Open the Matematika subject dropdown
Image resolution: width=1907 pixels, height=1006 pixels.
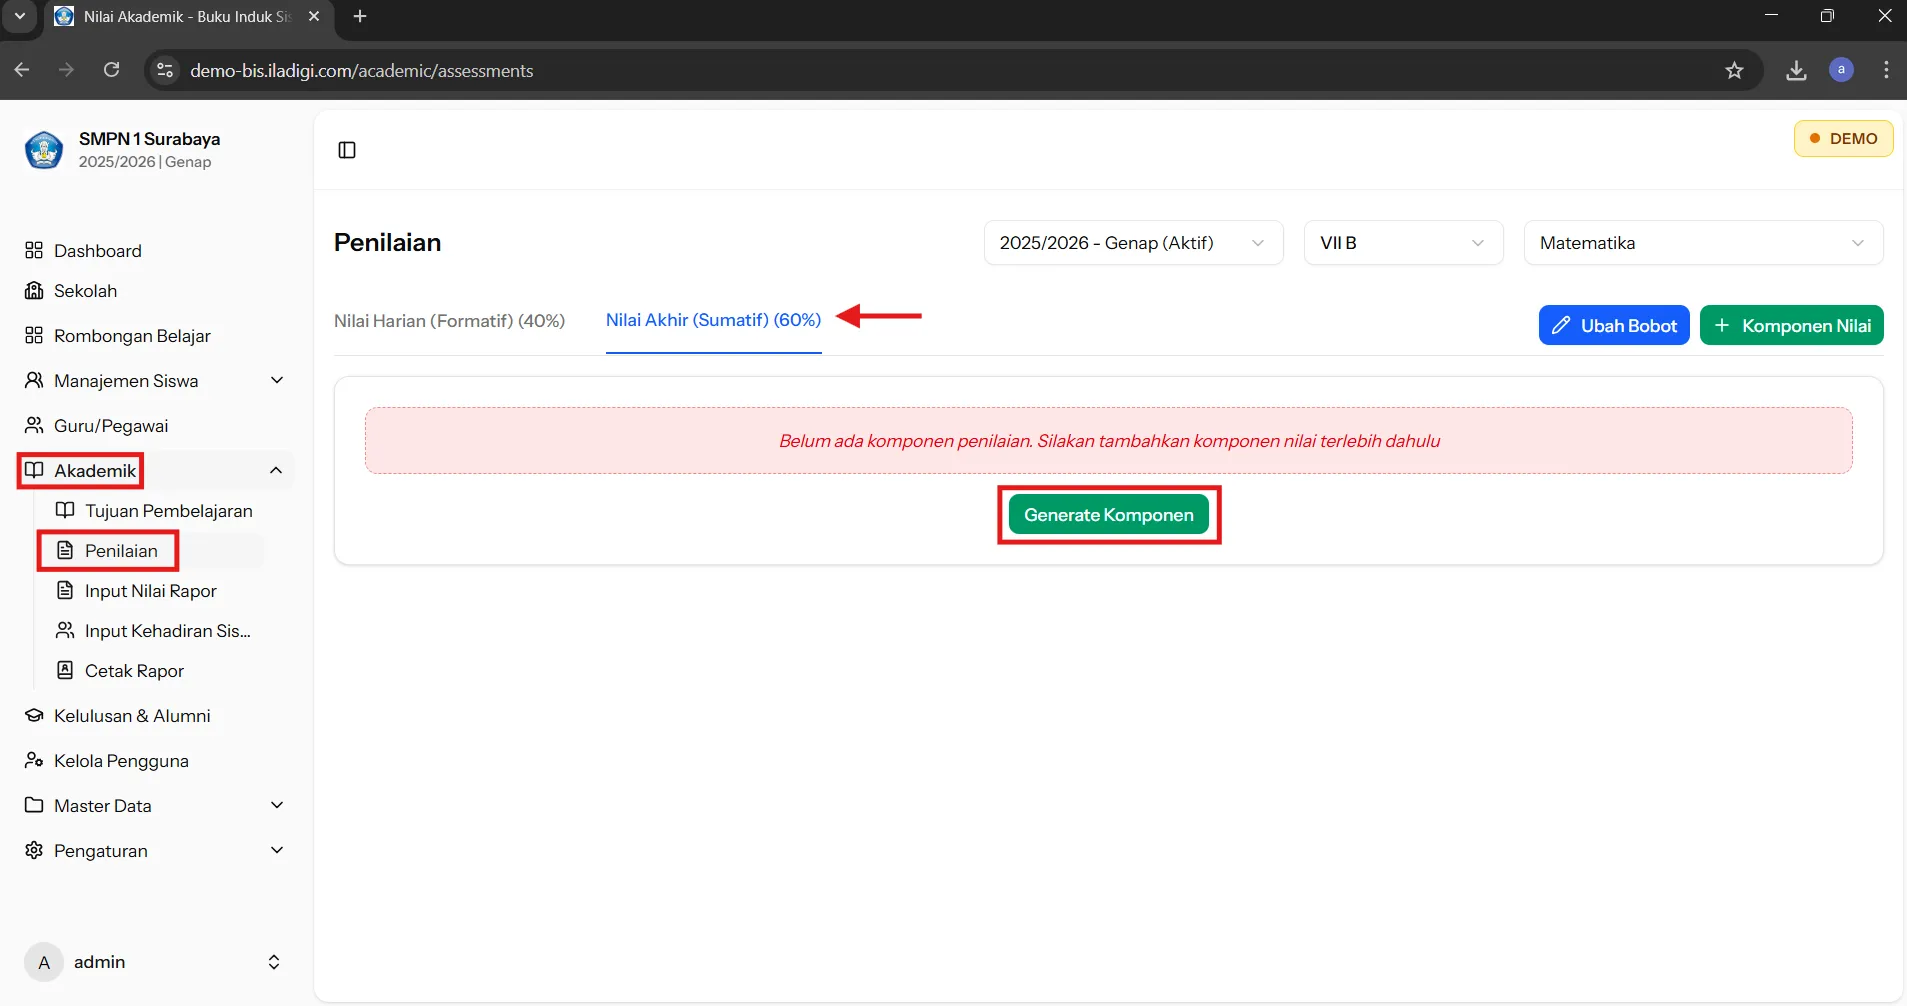click(x=1703, y=243)
